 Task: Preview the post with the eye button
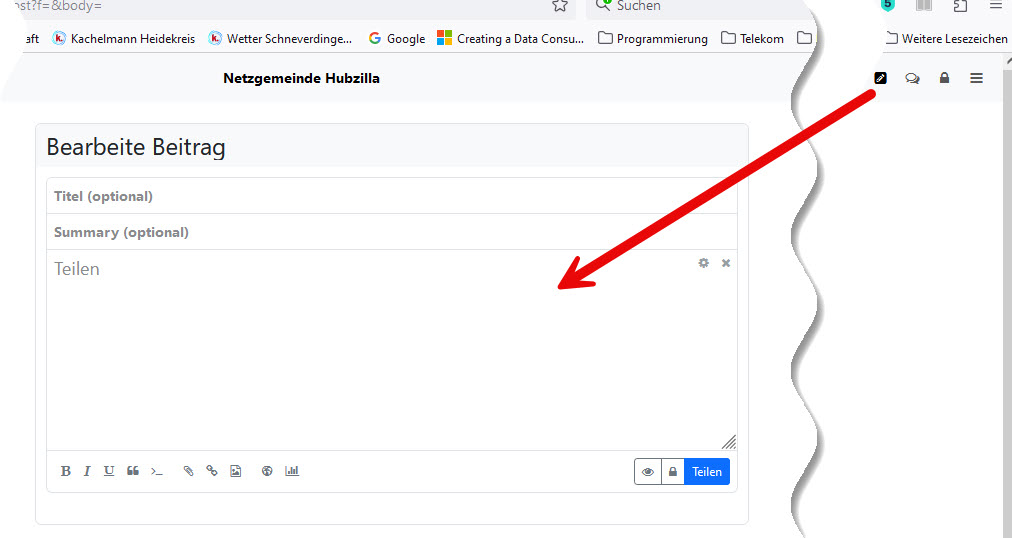(x=648, y=472)
